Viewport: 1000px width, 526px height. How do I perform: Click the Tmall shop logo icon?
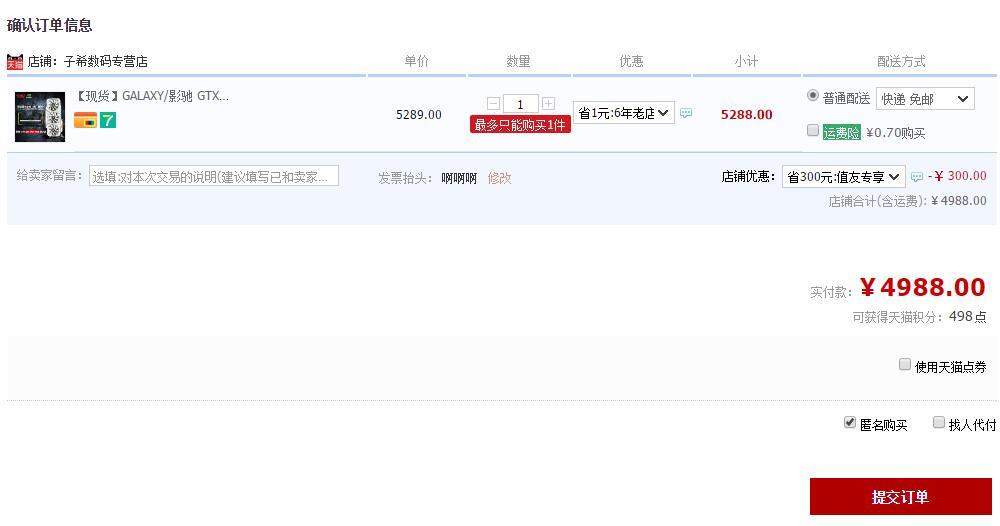(x=15, y=62)
